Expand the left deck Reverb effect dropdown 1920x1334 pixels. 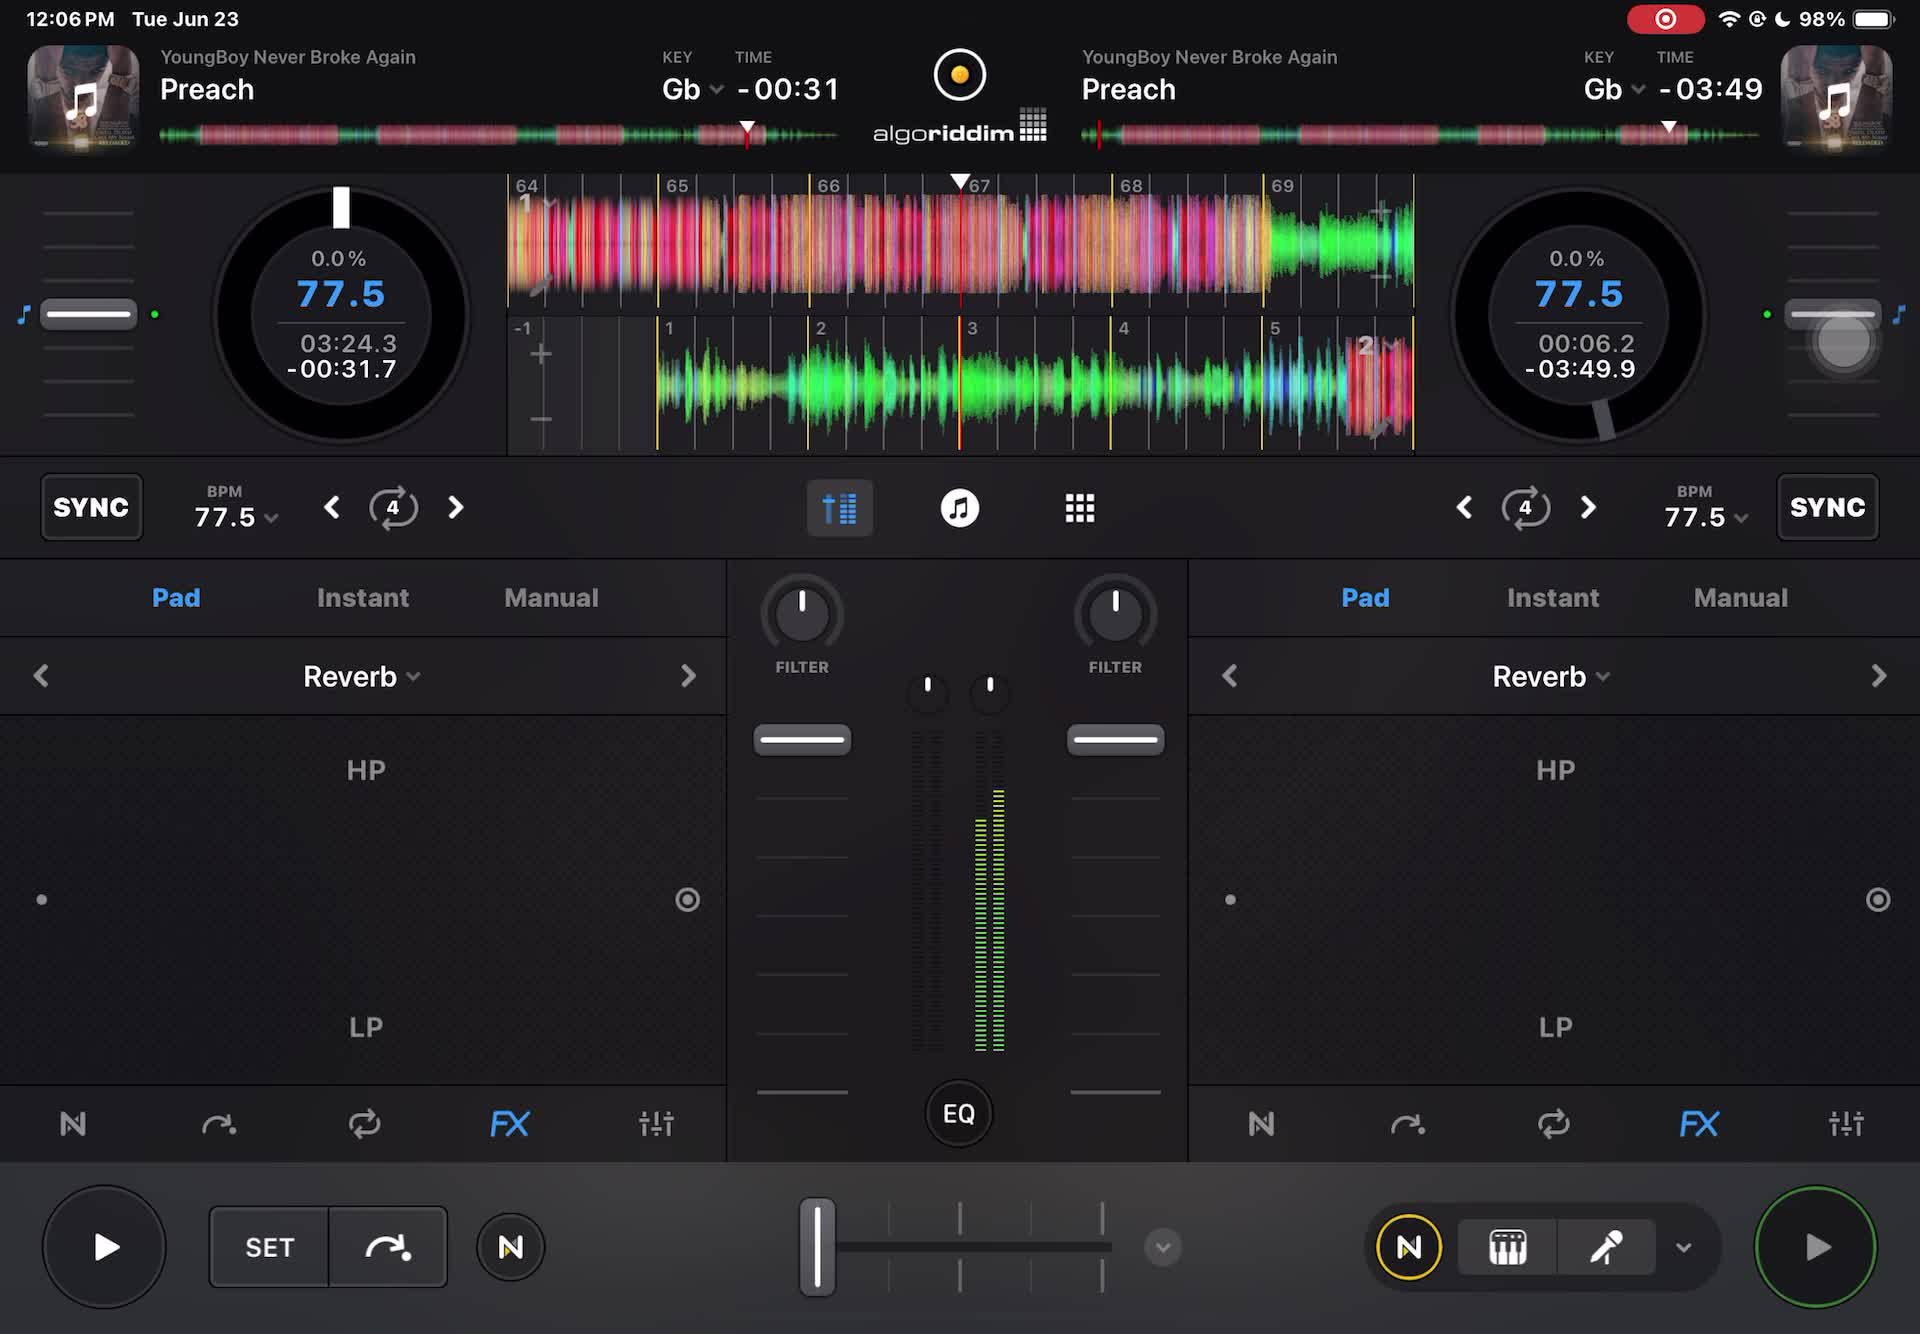pos(362,677)
